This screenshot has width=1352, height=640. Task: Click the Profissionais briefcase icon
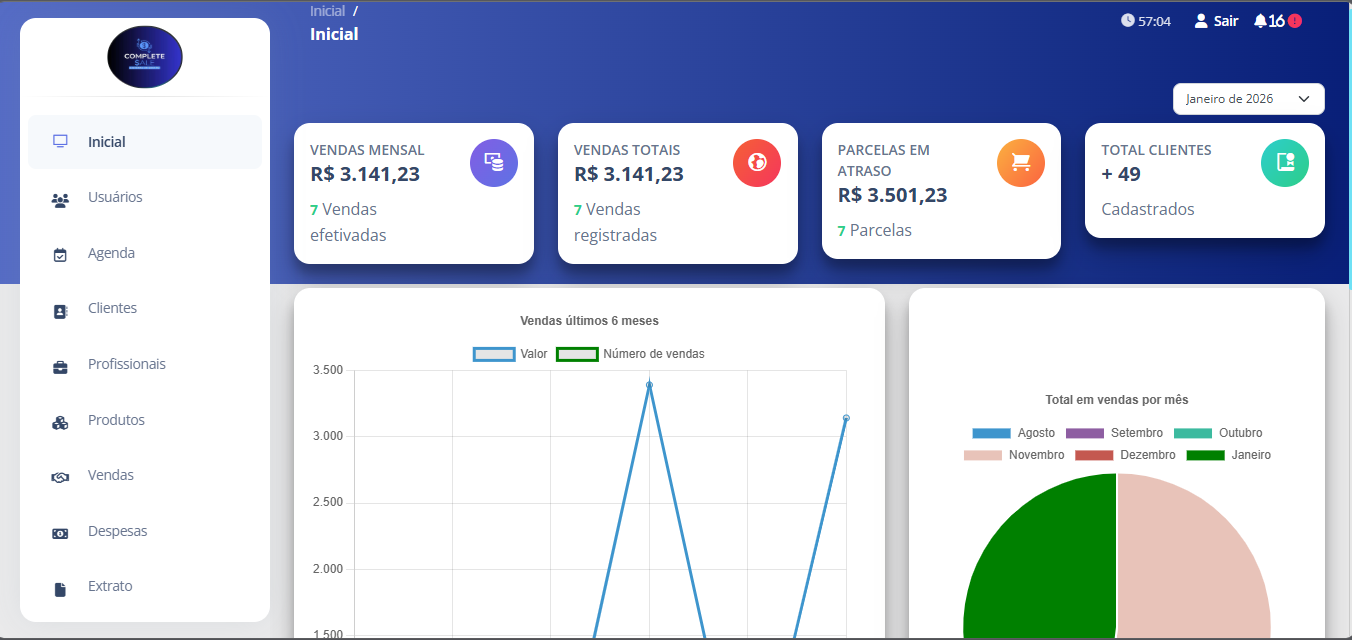point(61,364)
